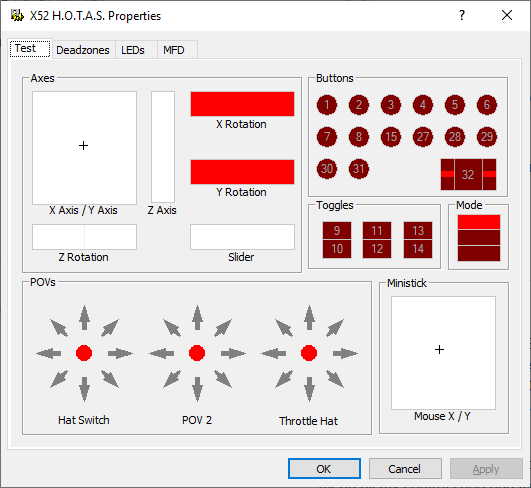
Task: Click the Throttle Hat center red dot
Action: (x=309, y=353)
